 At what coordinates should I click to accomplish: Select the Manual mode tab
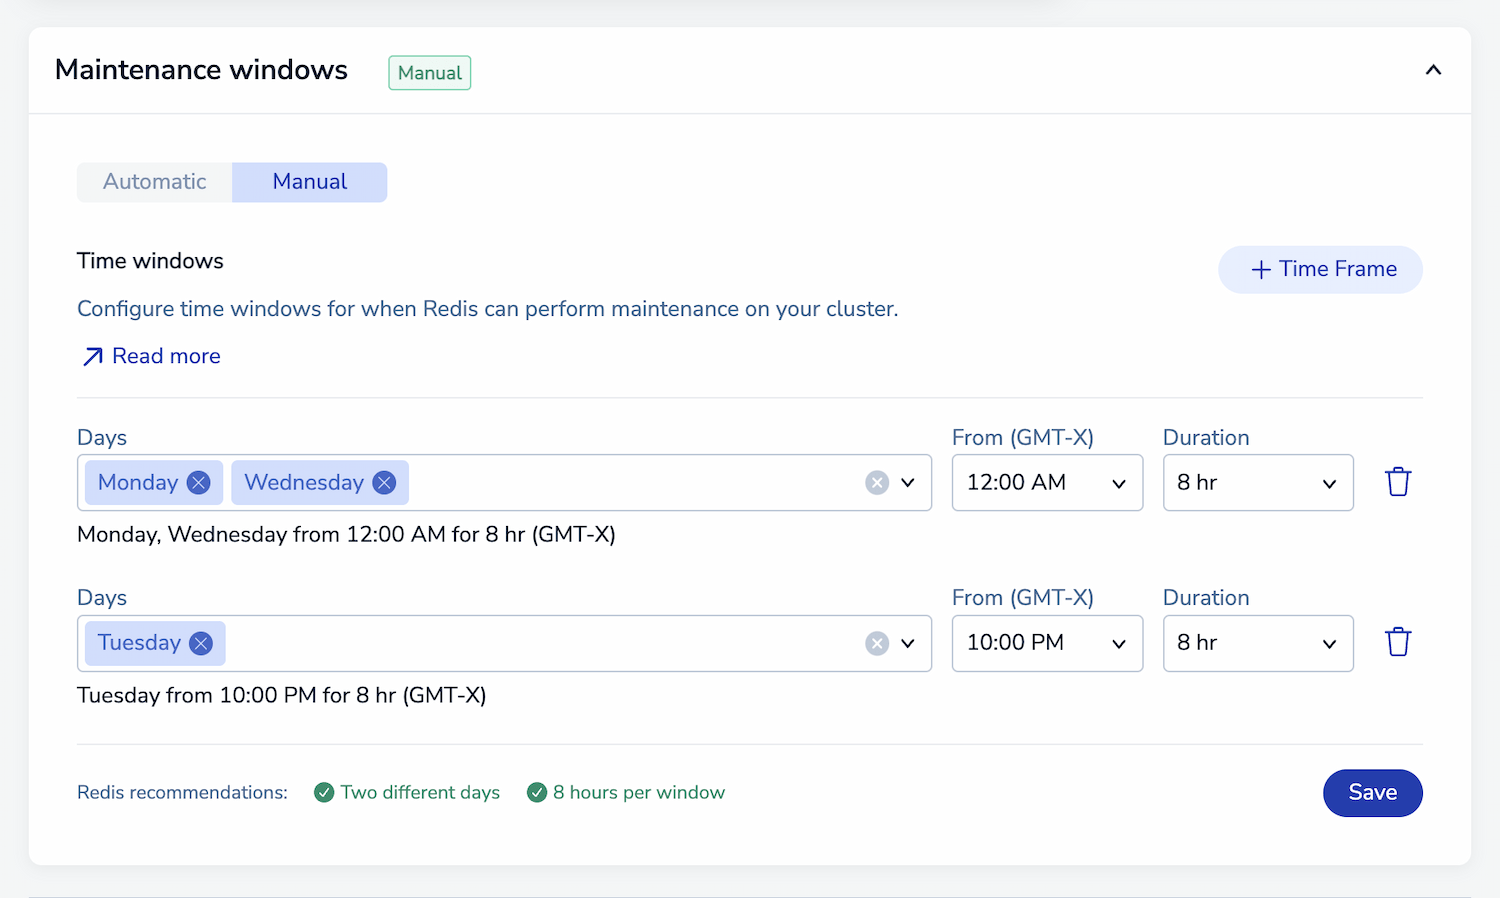310,182
